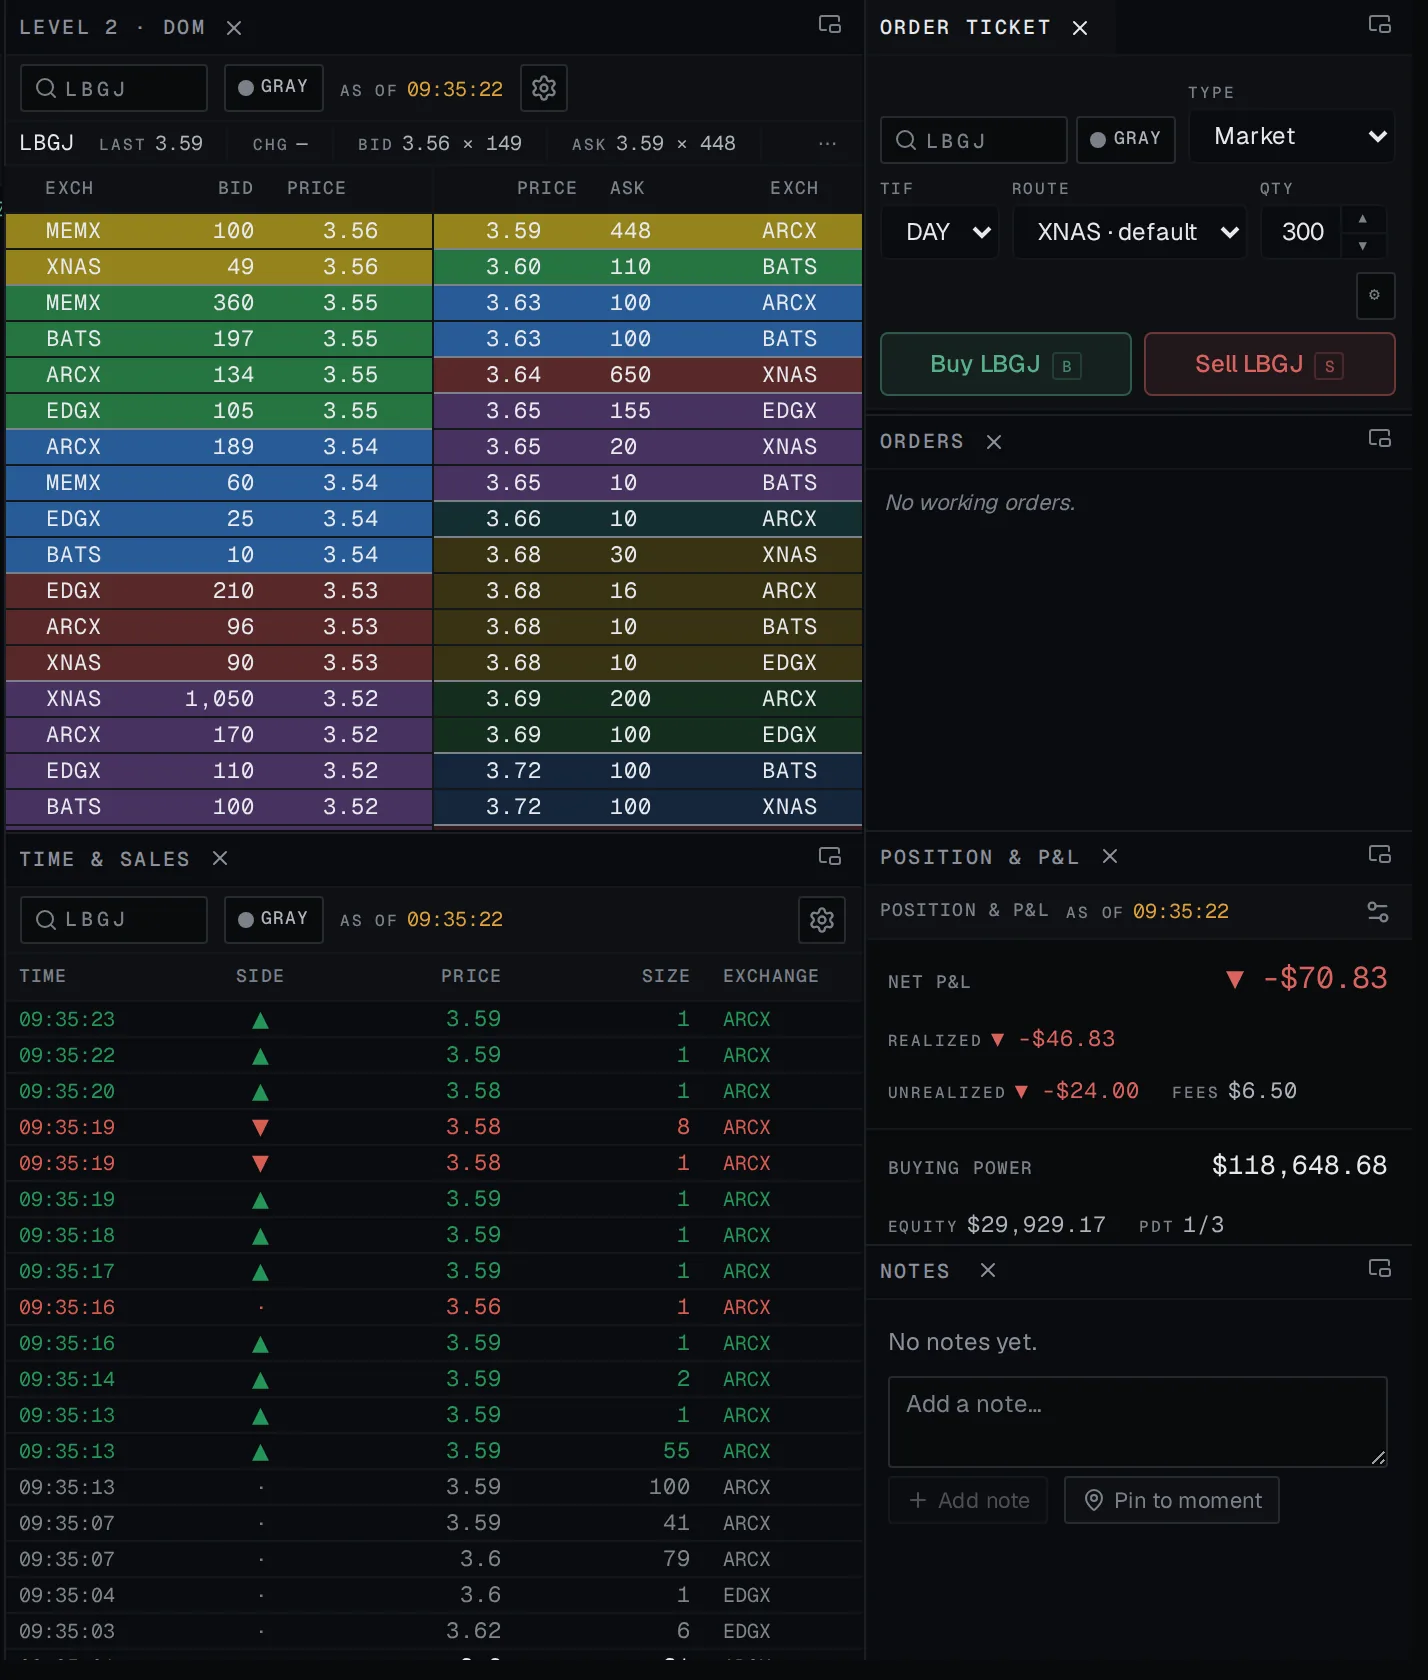Open Position & P&L filter settings
This screenshot has width=1428, height=1680.
(1378, 912)
